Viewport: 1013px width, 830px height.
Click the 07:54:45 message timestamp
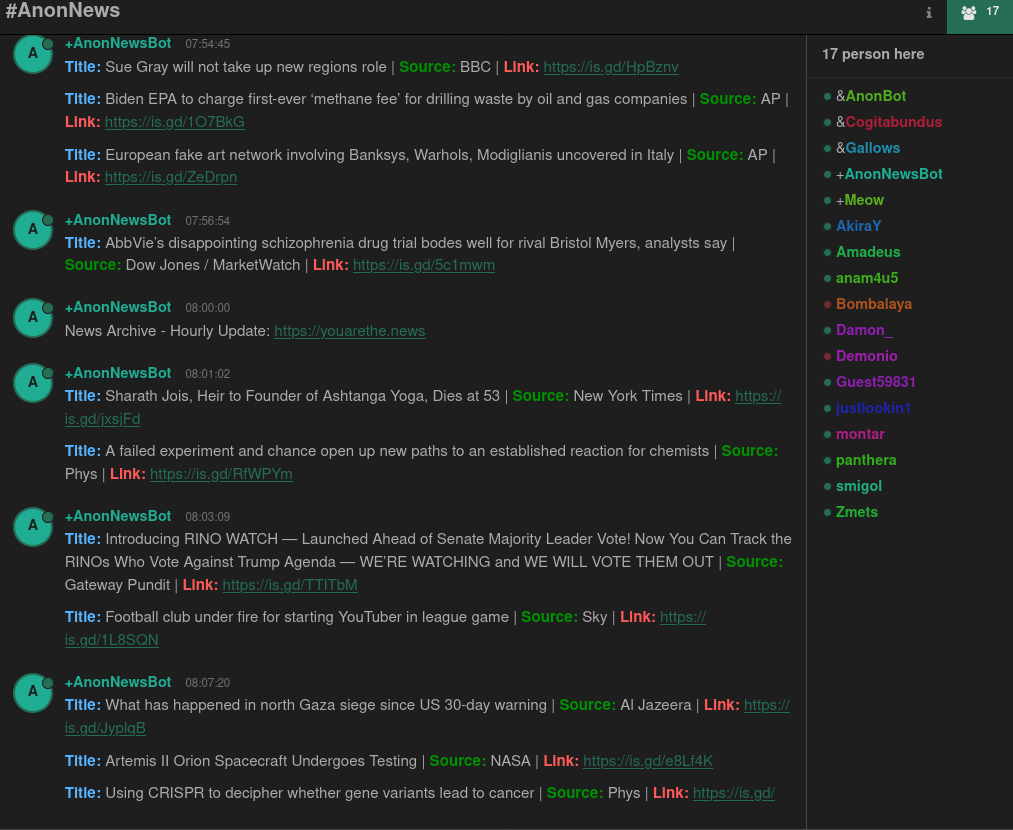pyautogui.click(x=207, y=44)
